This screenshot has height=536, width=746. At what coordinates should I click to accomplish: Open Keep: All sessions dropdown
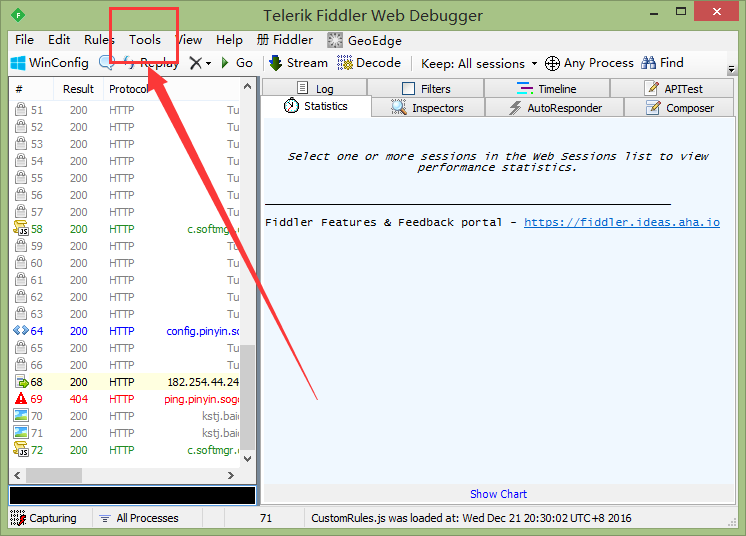pyautogui.click(x=479, y=63)
